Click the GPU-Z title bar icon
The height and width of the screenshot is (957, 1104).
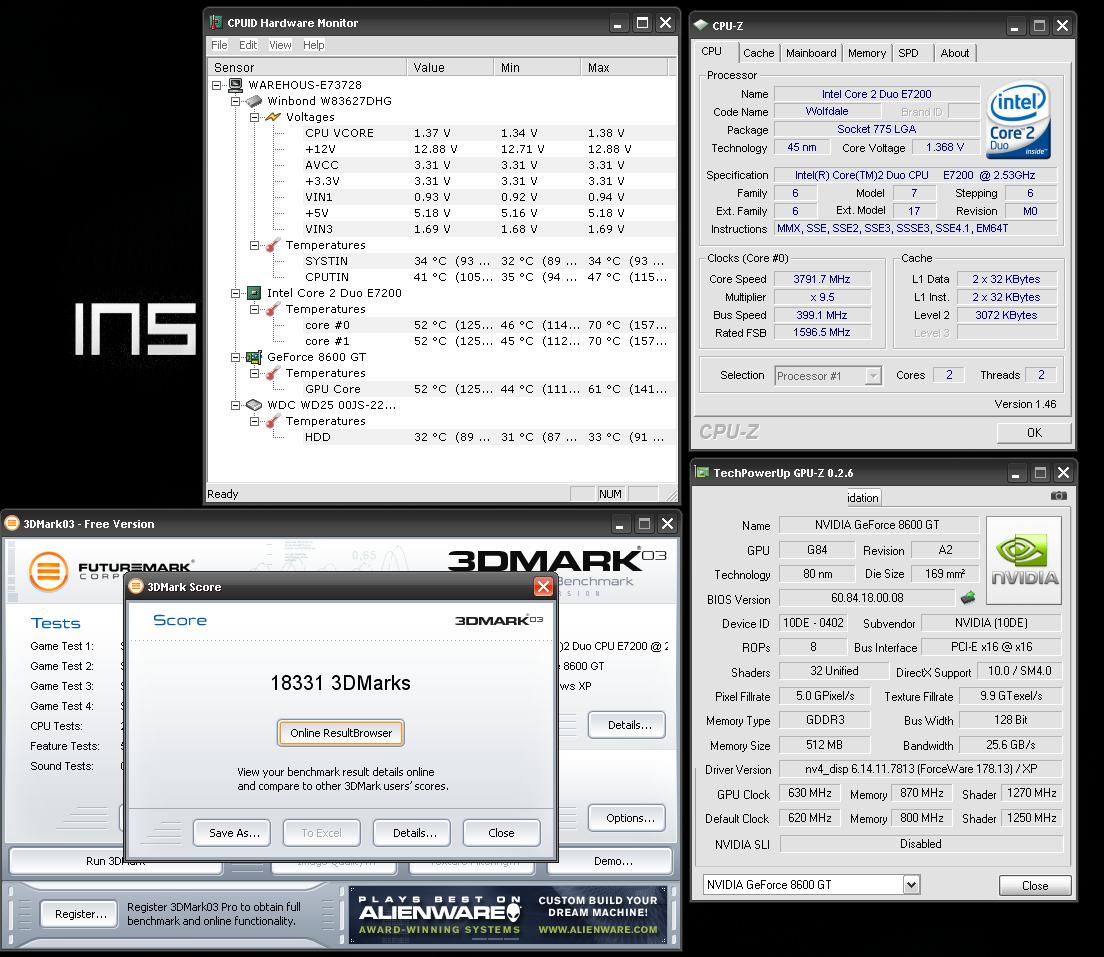coord(702,473)
